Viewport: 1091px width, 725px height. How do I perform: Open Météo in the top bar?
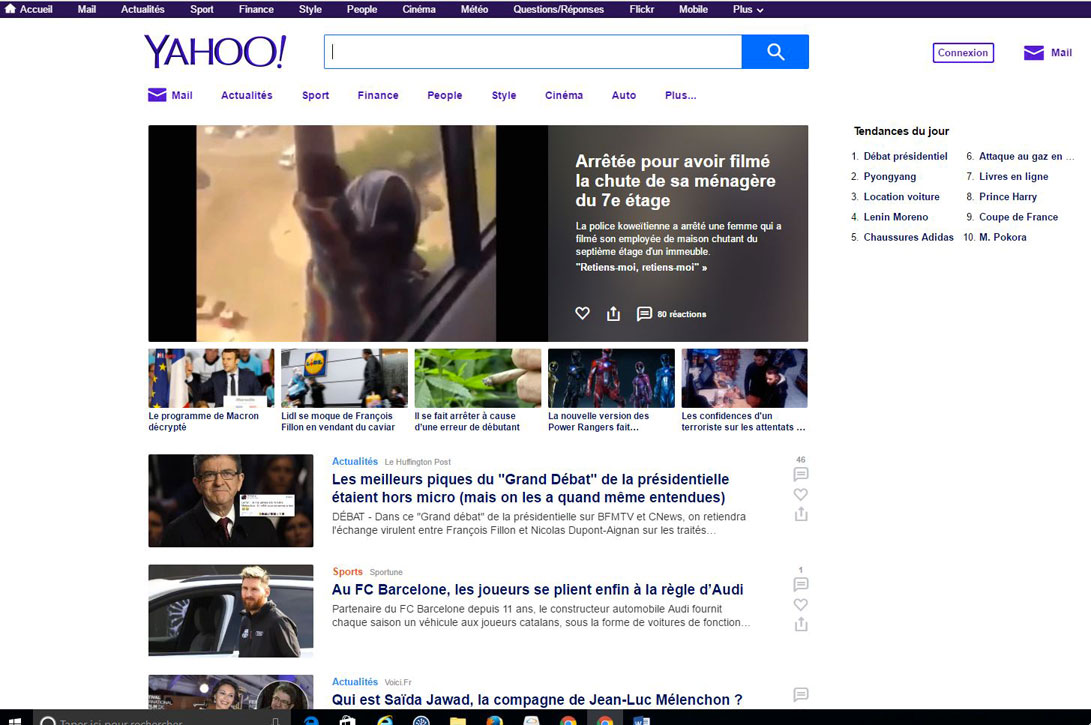[x=475, y=9]
